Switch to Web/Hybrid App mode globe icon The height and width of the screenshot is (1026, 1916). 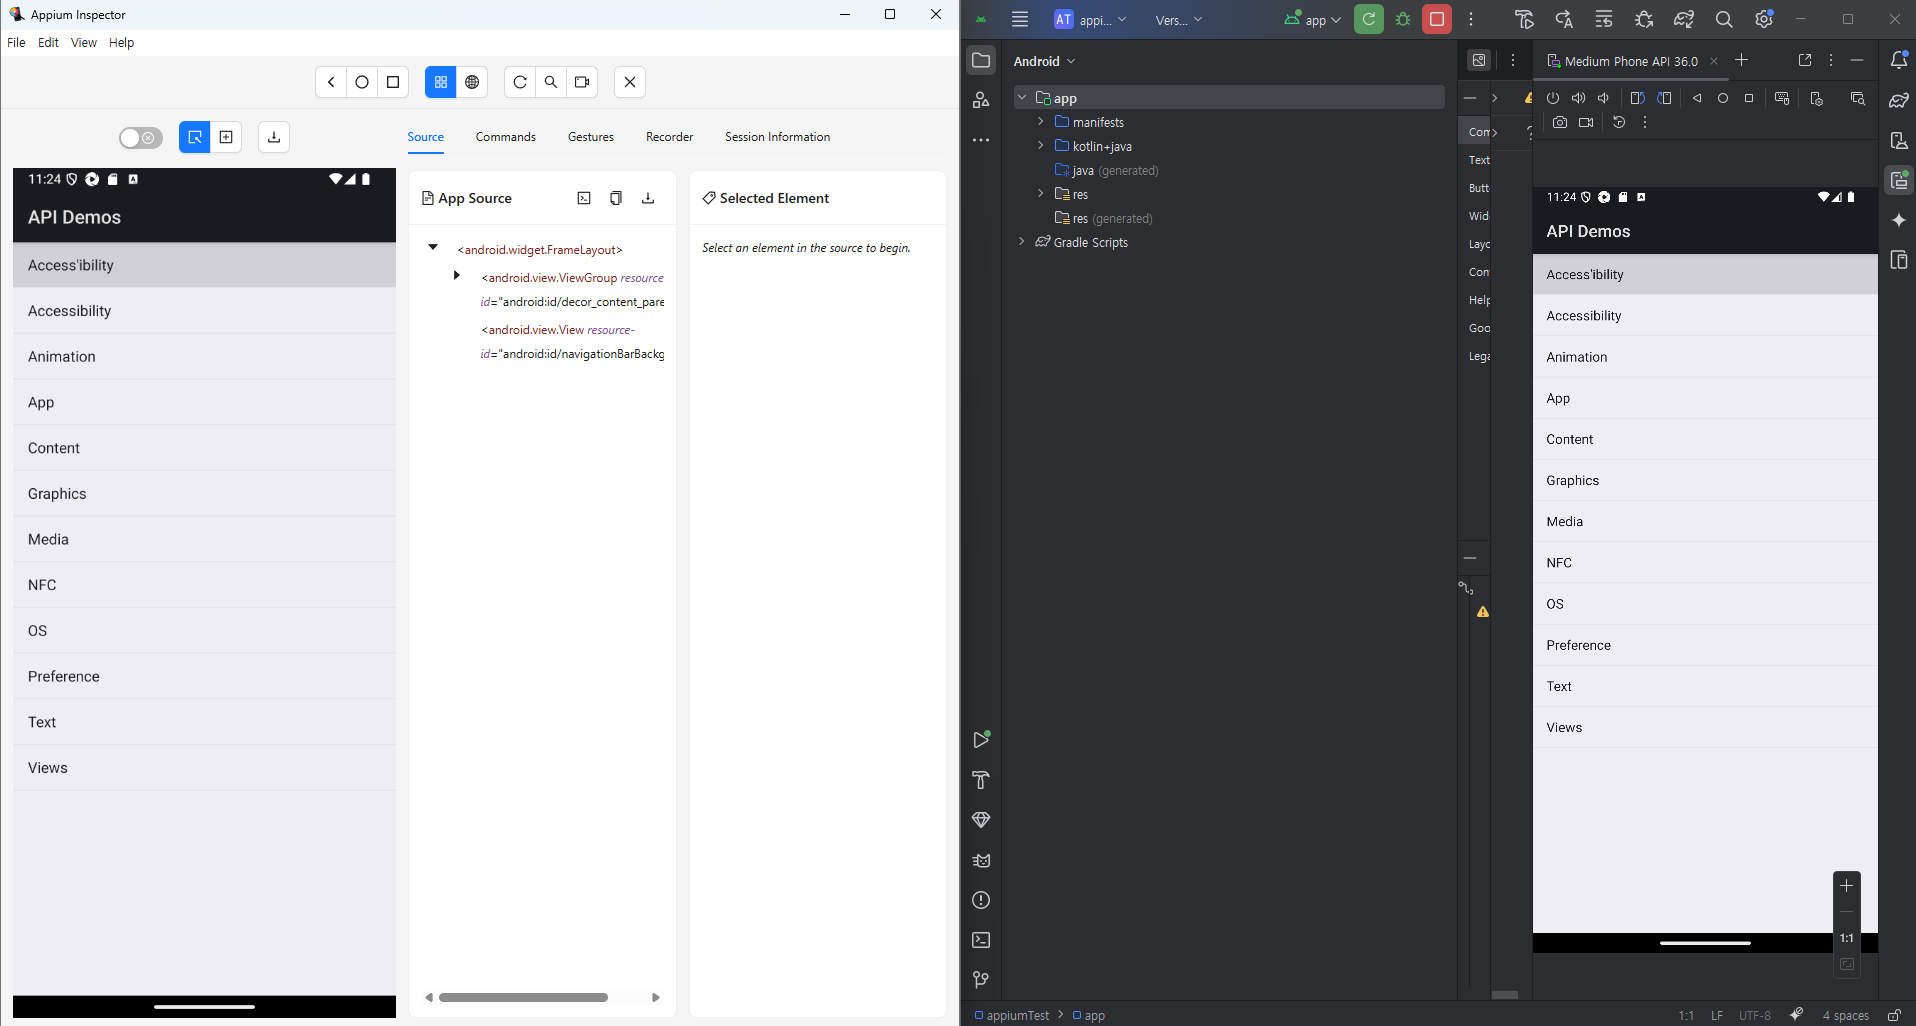pos(472,82)
